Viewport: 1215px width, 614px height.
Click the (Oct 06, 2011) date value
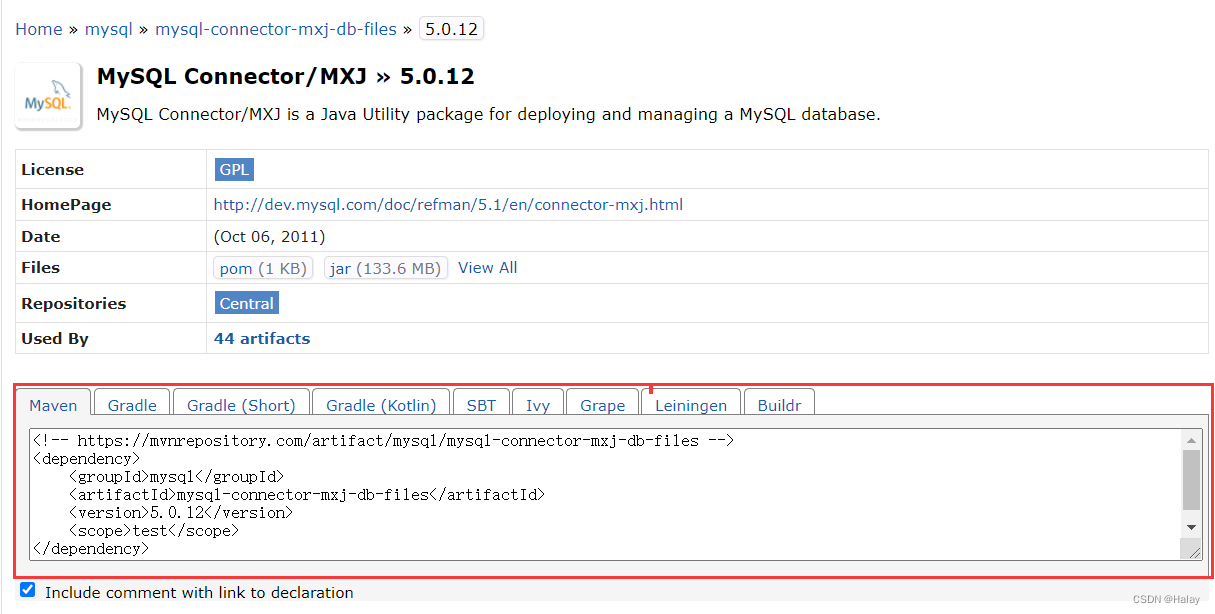(x=269, y=236)
